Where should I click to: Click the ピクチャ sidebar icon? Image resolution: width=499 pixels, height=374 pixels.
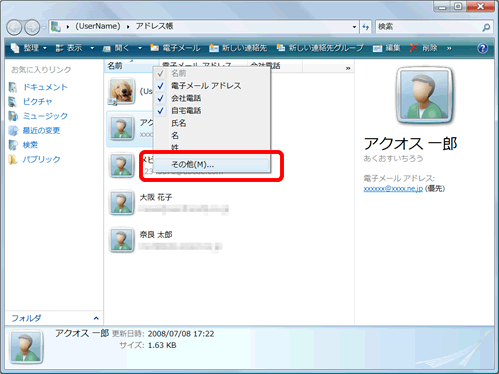[x=13, y=102]
